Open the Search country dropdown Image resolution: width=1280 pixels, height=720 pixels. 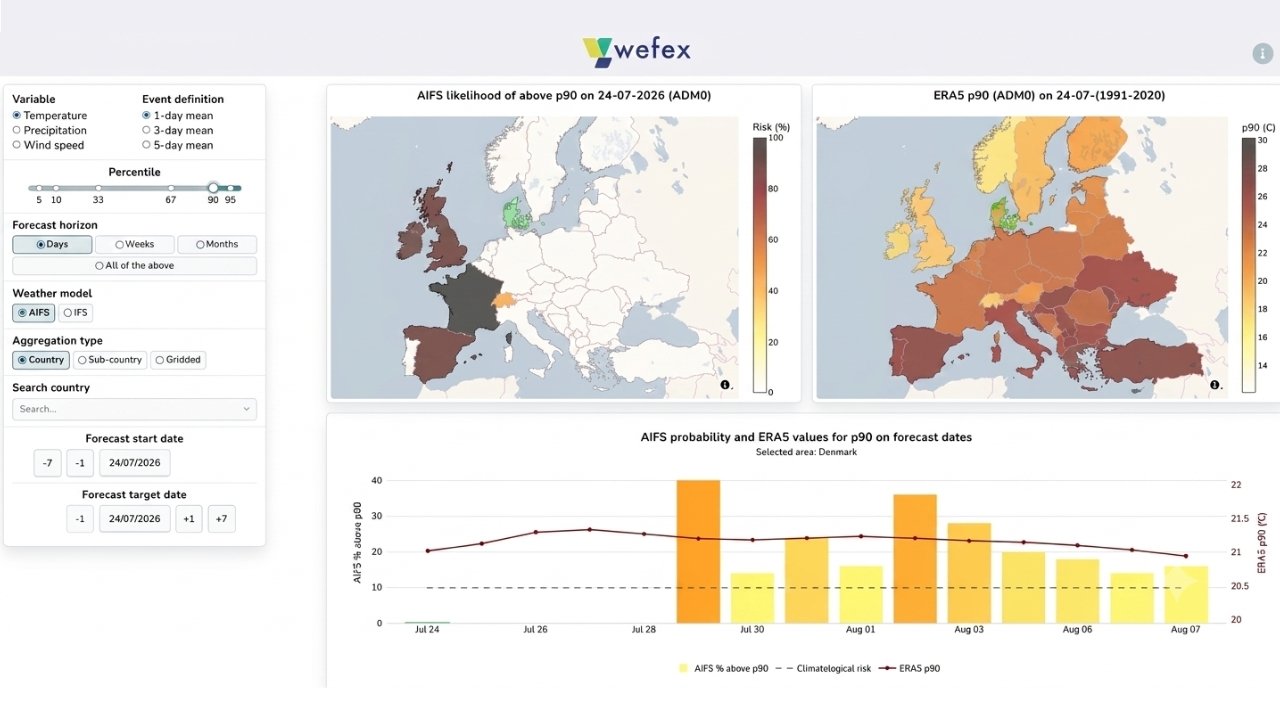(134, 409)
